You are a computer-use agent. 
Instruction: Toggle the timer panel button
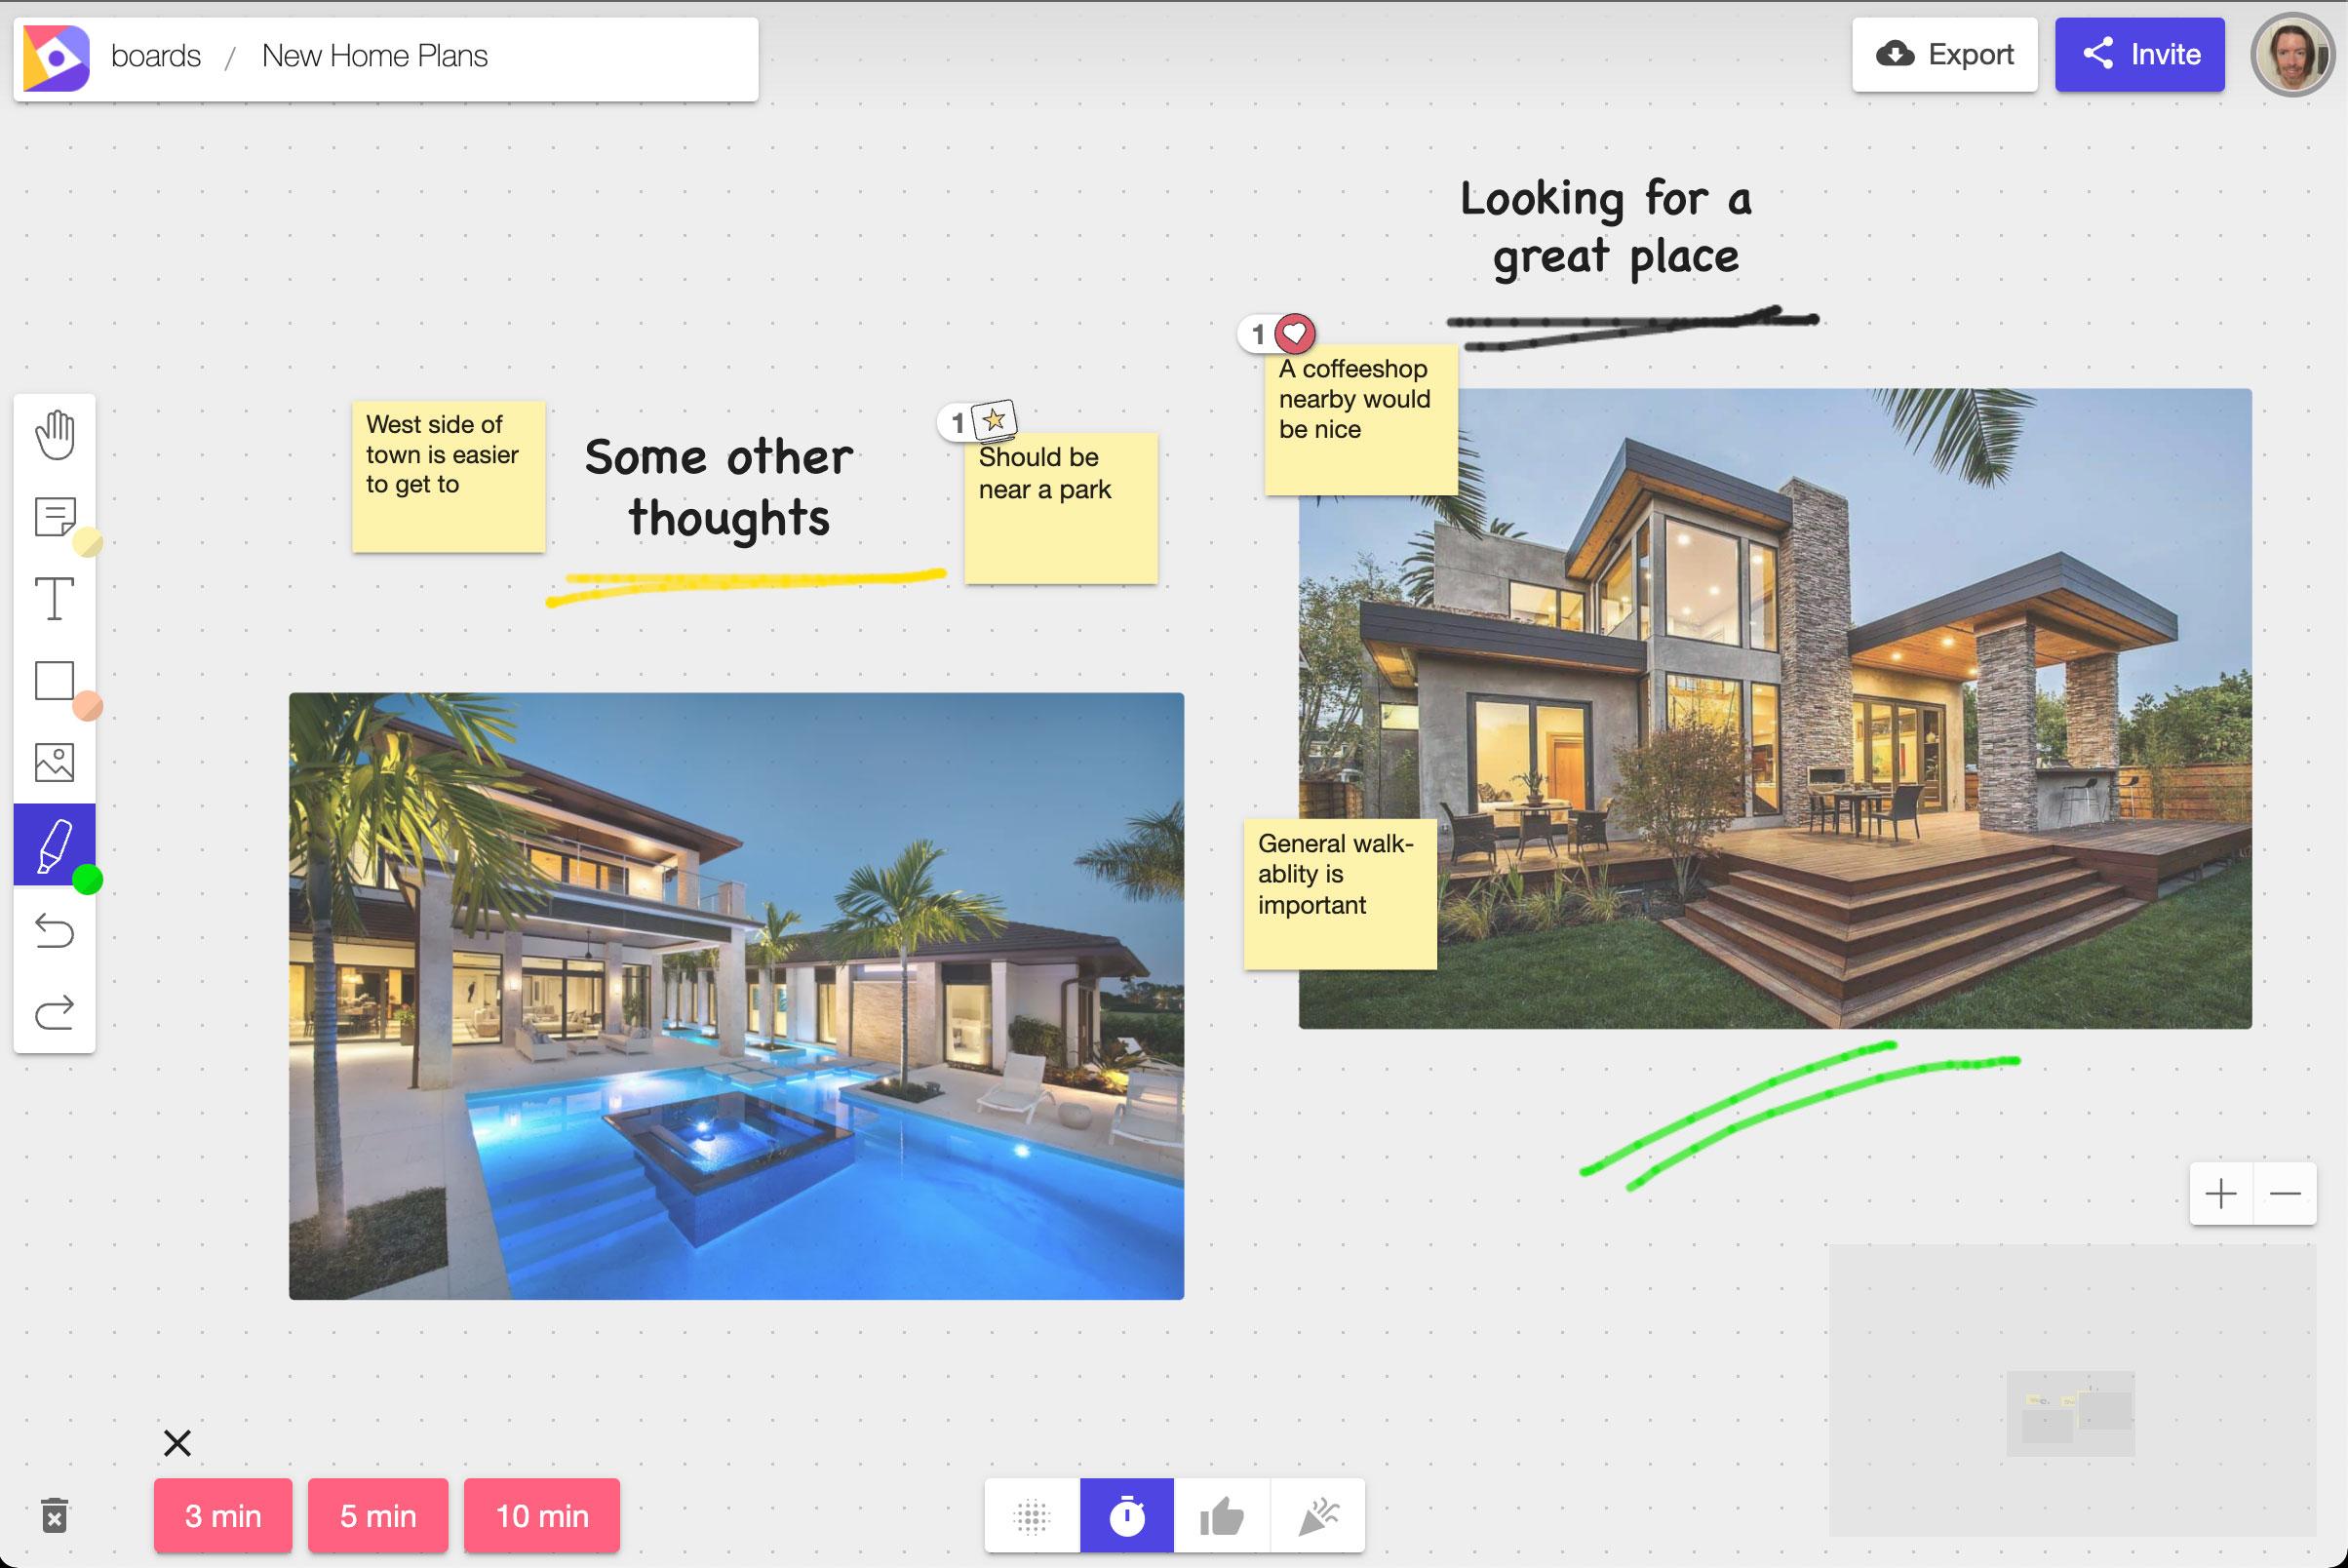point(1127,1516)
